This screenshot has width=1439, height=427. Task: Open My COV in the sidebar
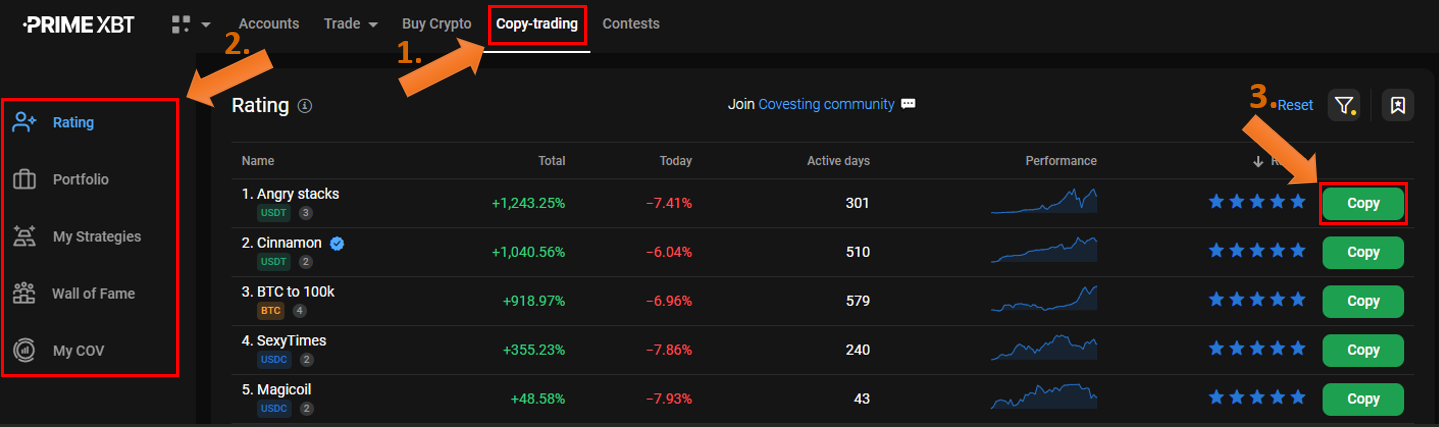point(78,351)
